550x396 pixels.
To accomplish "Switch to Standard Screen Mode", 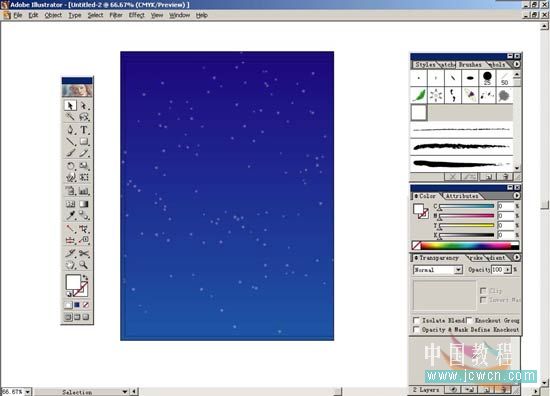I will [x=68, y=317].
